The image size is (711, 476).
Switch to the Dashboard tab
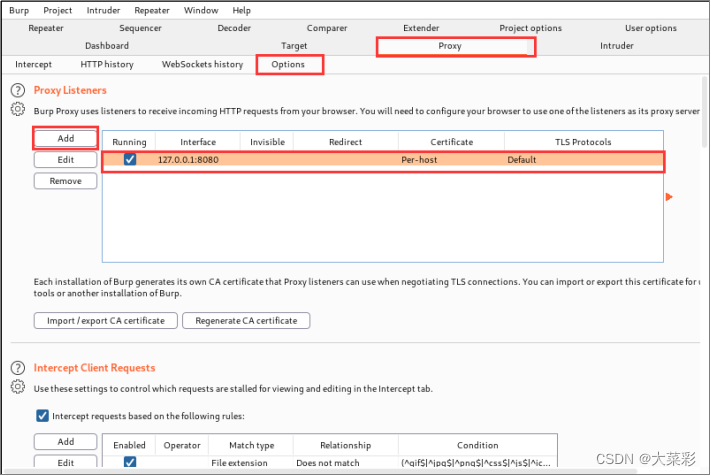point(107,46)
